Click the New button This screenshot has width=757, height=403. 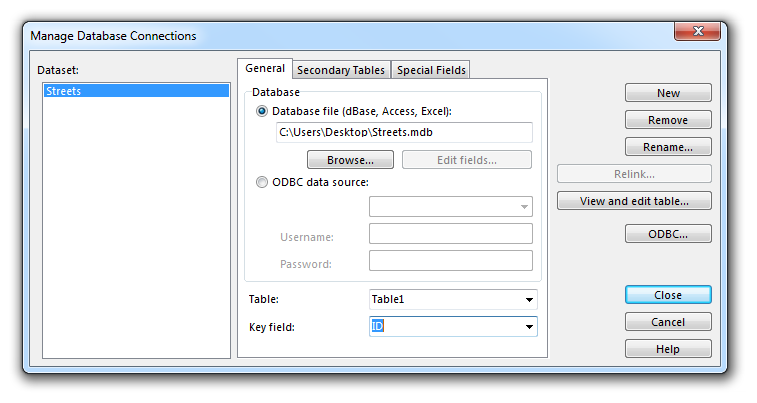click(668, 93)
